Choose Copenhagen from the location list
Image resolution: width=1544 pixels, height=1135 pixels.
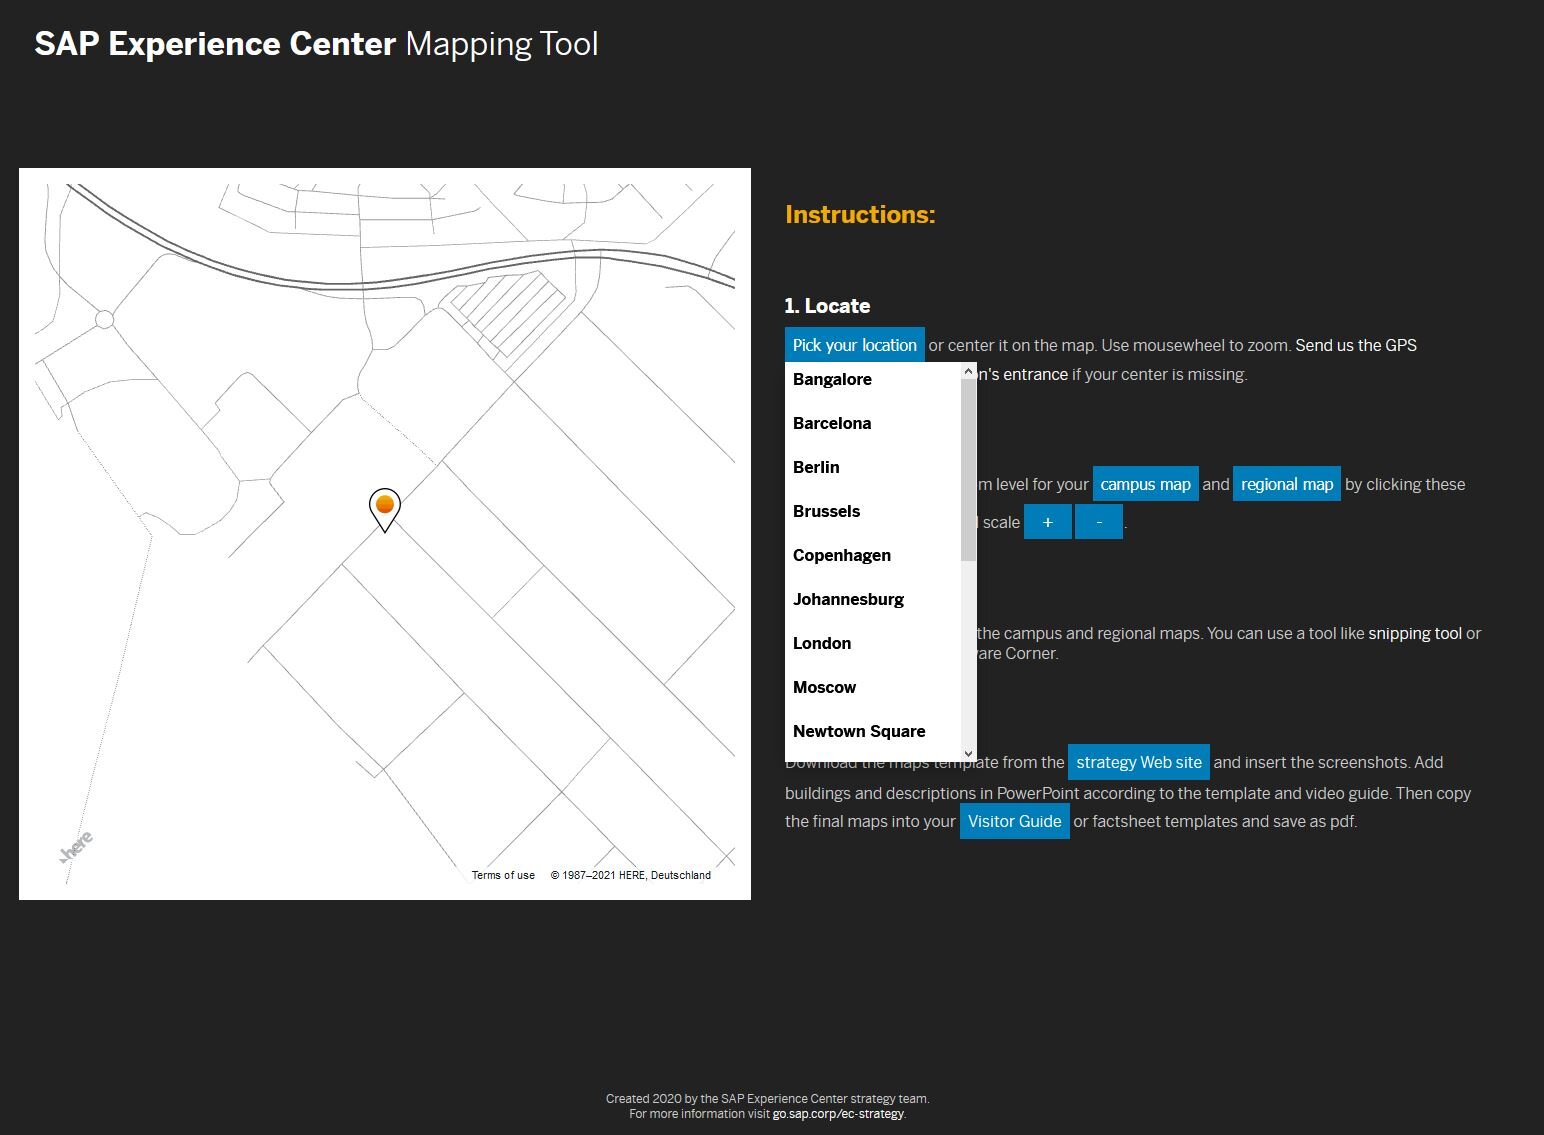(873, 555)
